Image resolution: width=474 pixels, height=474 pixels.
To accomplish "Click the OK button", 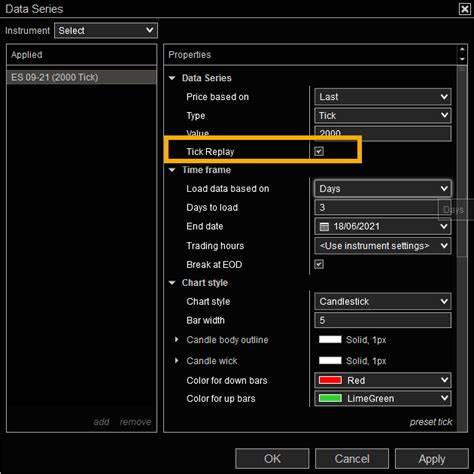I will 272,459.
